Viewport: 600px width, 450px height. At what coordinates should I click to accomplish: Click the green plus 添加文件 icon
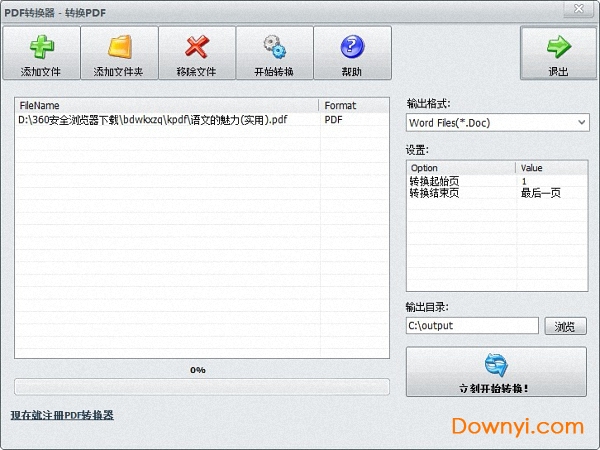[x=42, y=47]
